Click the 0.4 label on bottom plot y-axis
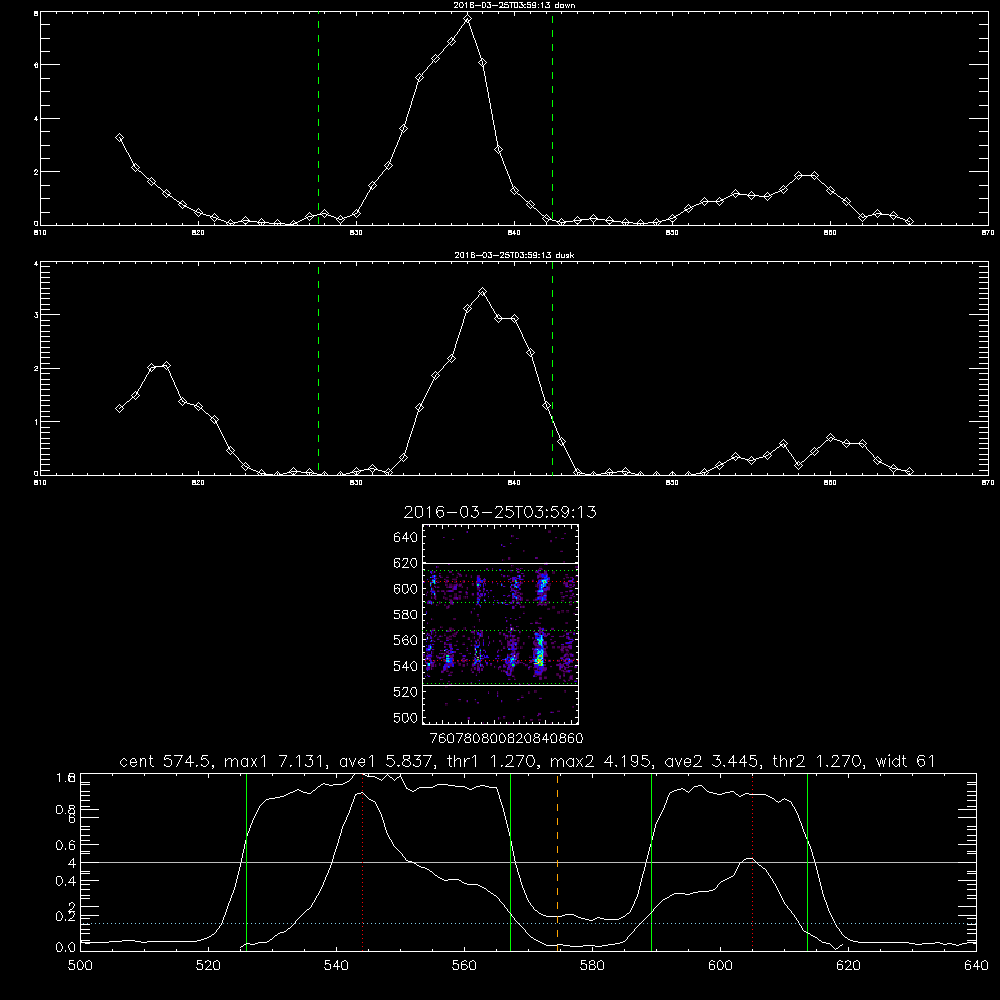Viewport: 1000px width, 1000px height. pos(66,881)
